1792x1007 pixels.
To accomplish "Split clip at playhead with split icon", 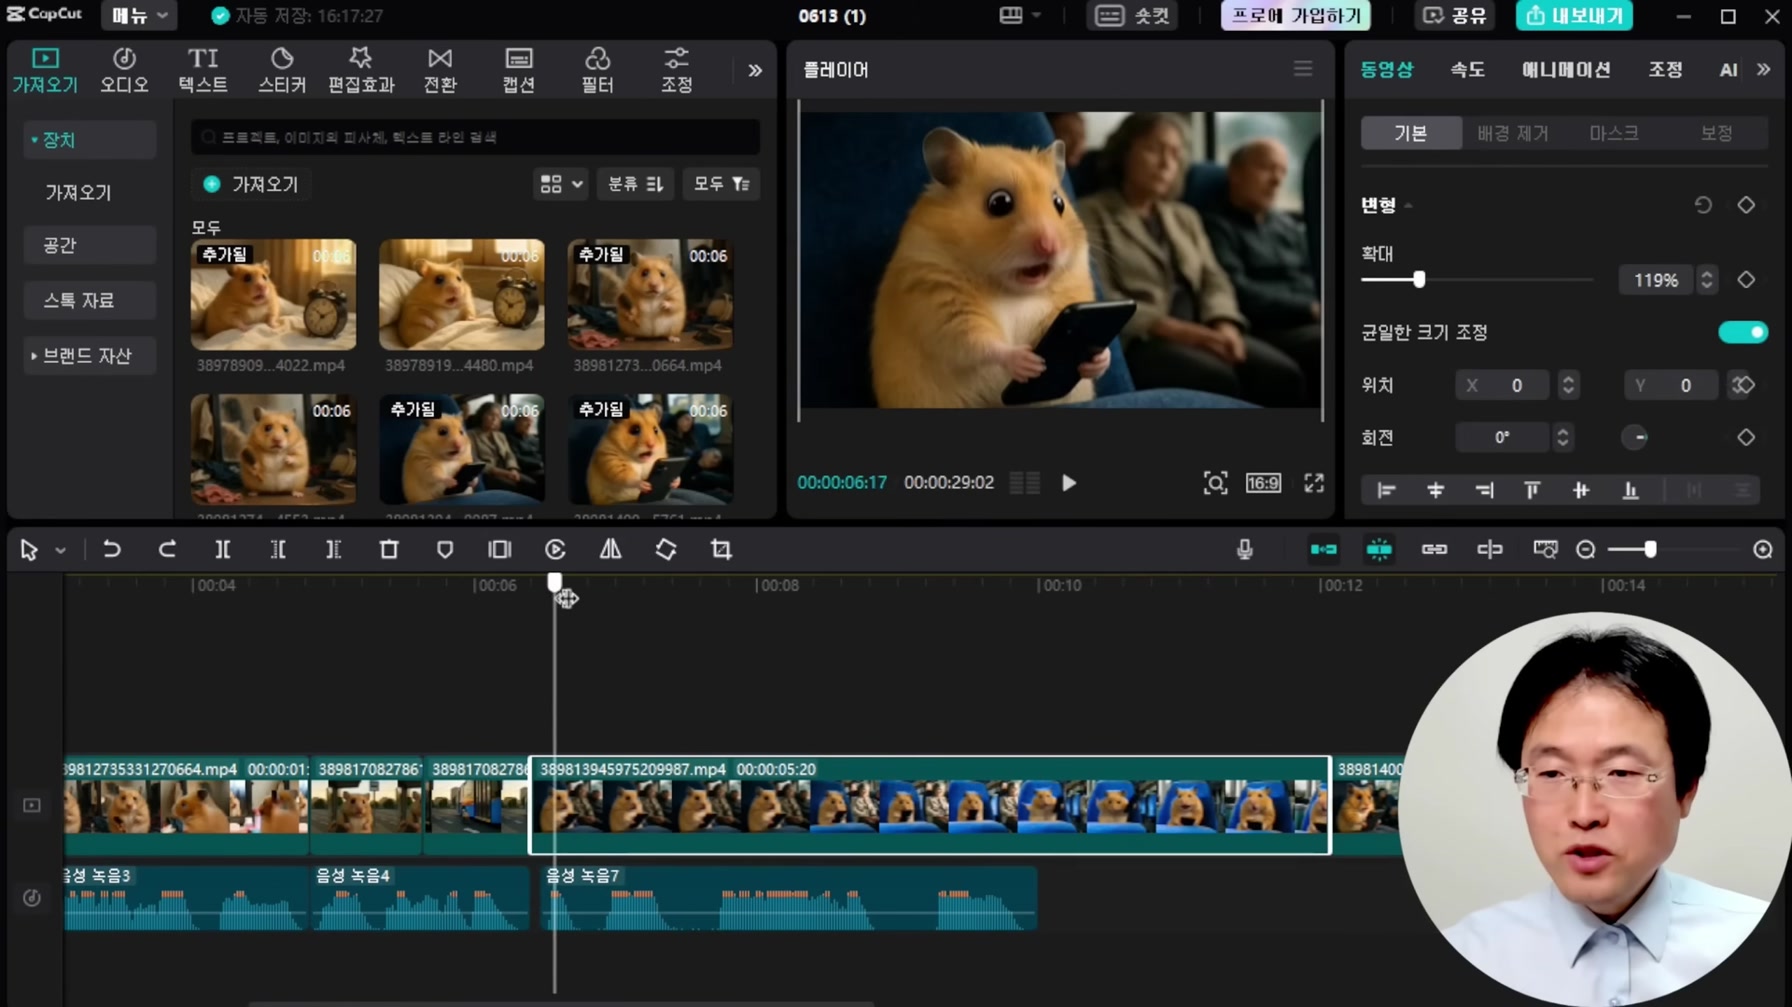I will (x=222, y=549).
